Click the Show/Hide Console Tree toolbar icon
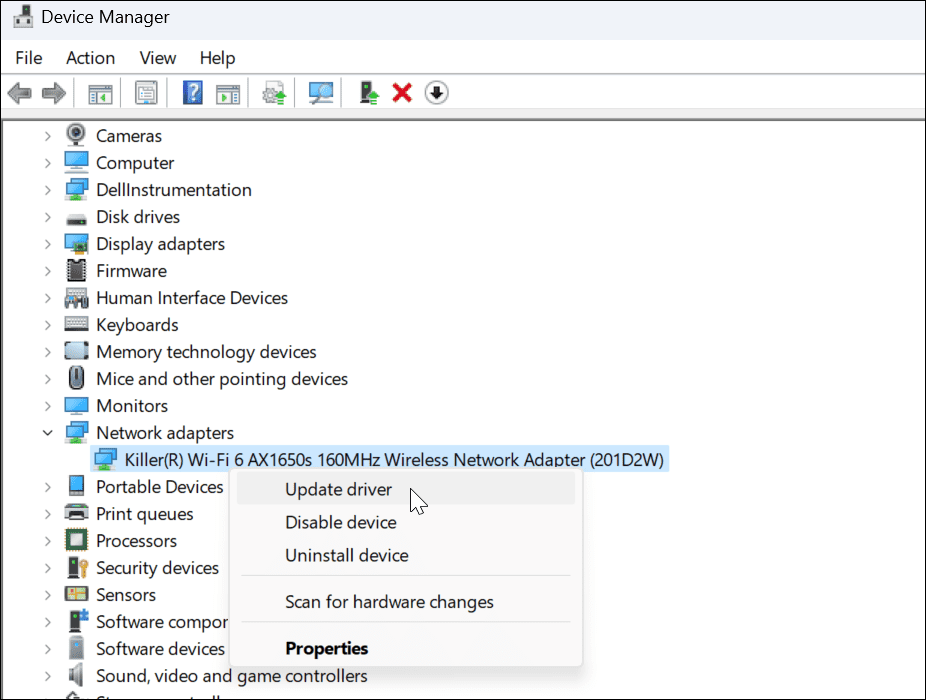Image resolution: width=926 pixels, height=700 pixels. pos(101,92)
